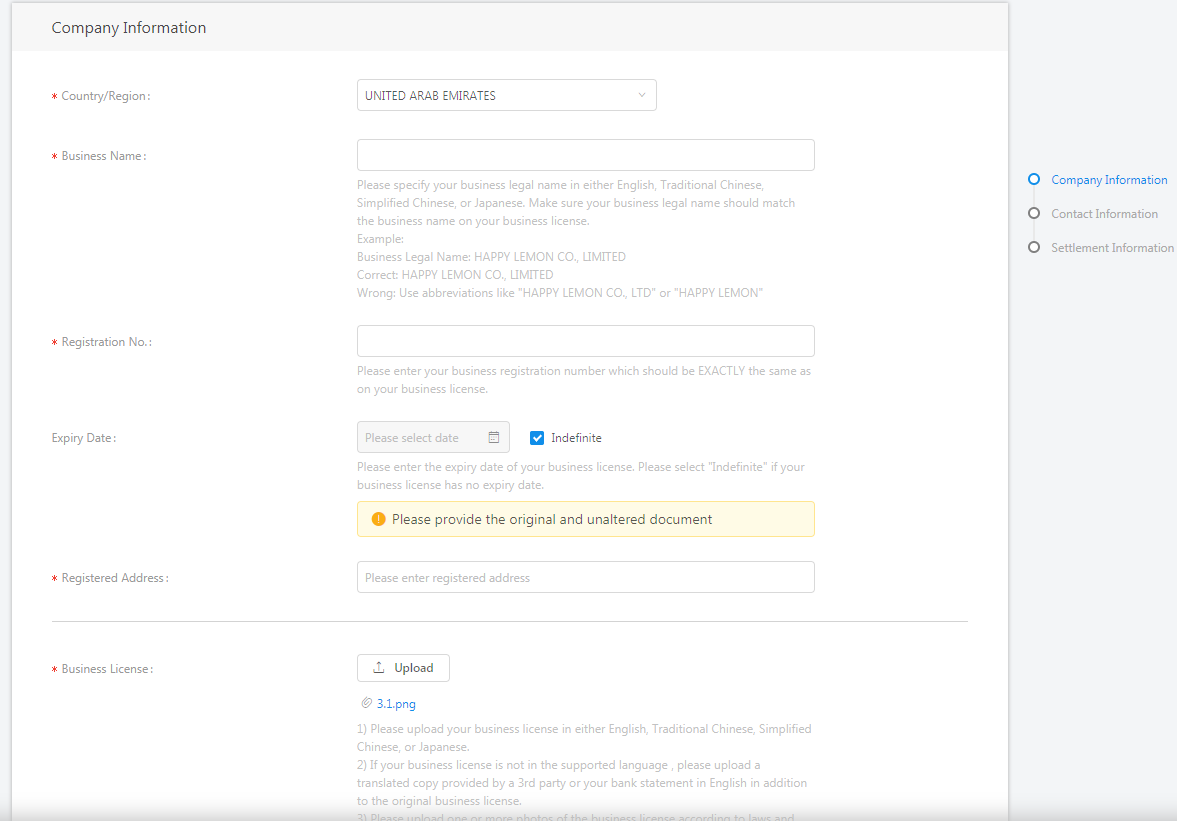Click the Settlement Information step circle marker
Viewport: 1177px width, 825px height.
point(1034,248)
